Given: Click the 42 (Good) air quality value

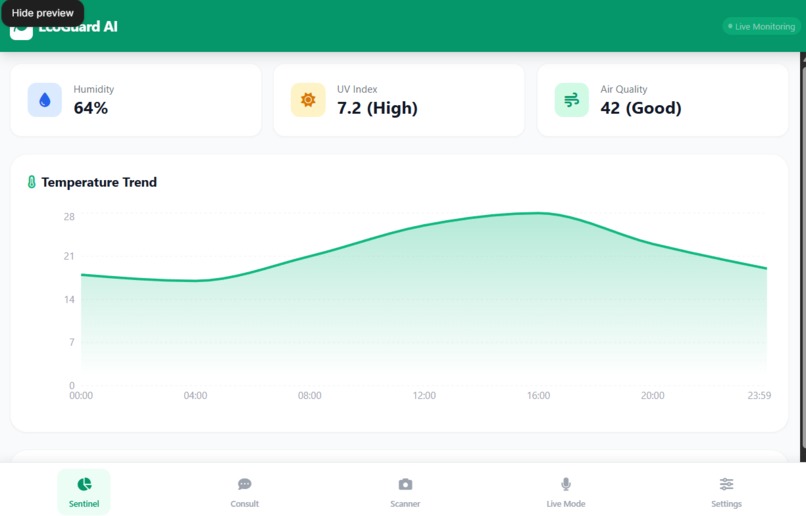Looking at the screenshot, I should pyautogui.click(x=641, y=108).
